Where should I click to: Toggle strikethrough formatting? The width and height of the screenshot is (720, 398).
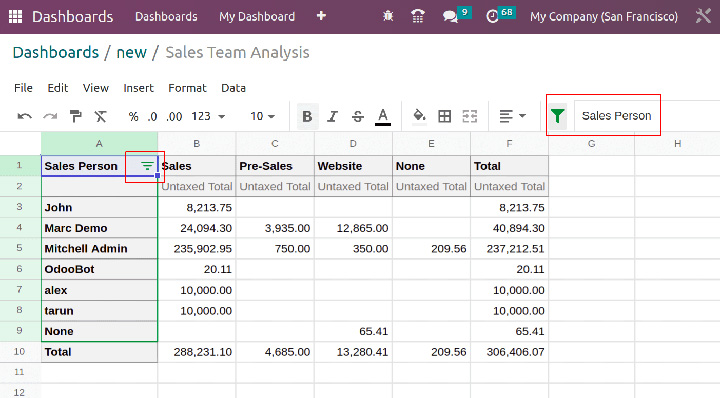pyautogui.click(x=358, y=117)
